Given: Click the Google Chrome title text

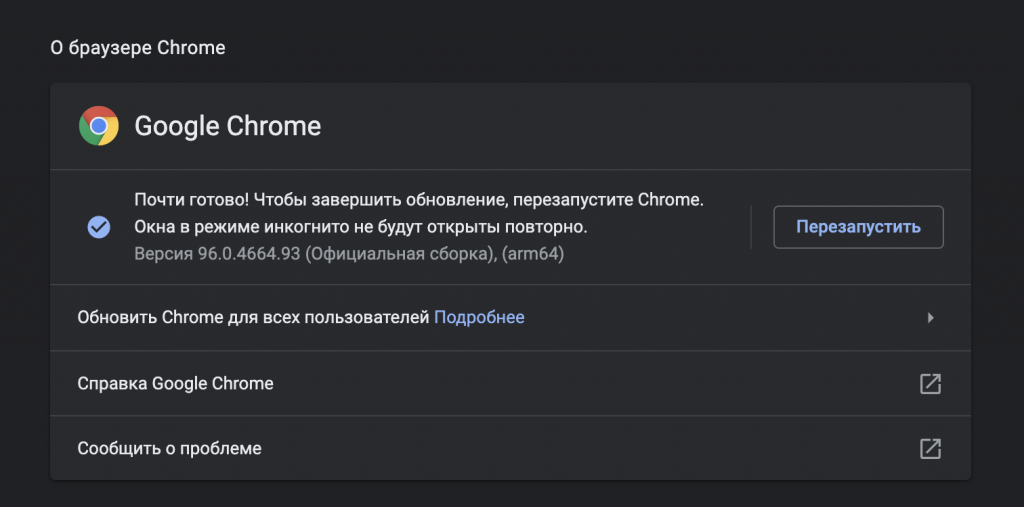Looking at the screenshot, I should pyautogui.click(x=228, y=127).
